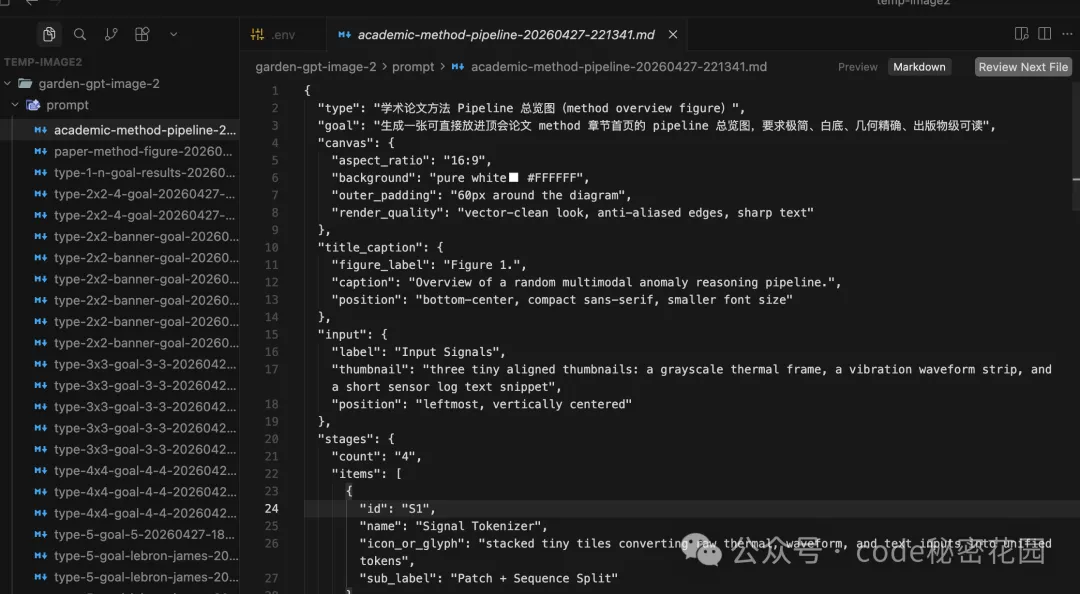
Task: Click the Review Next File button
Action: tap(1023, 67)
